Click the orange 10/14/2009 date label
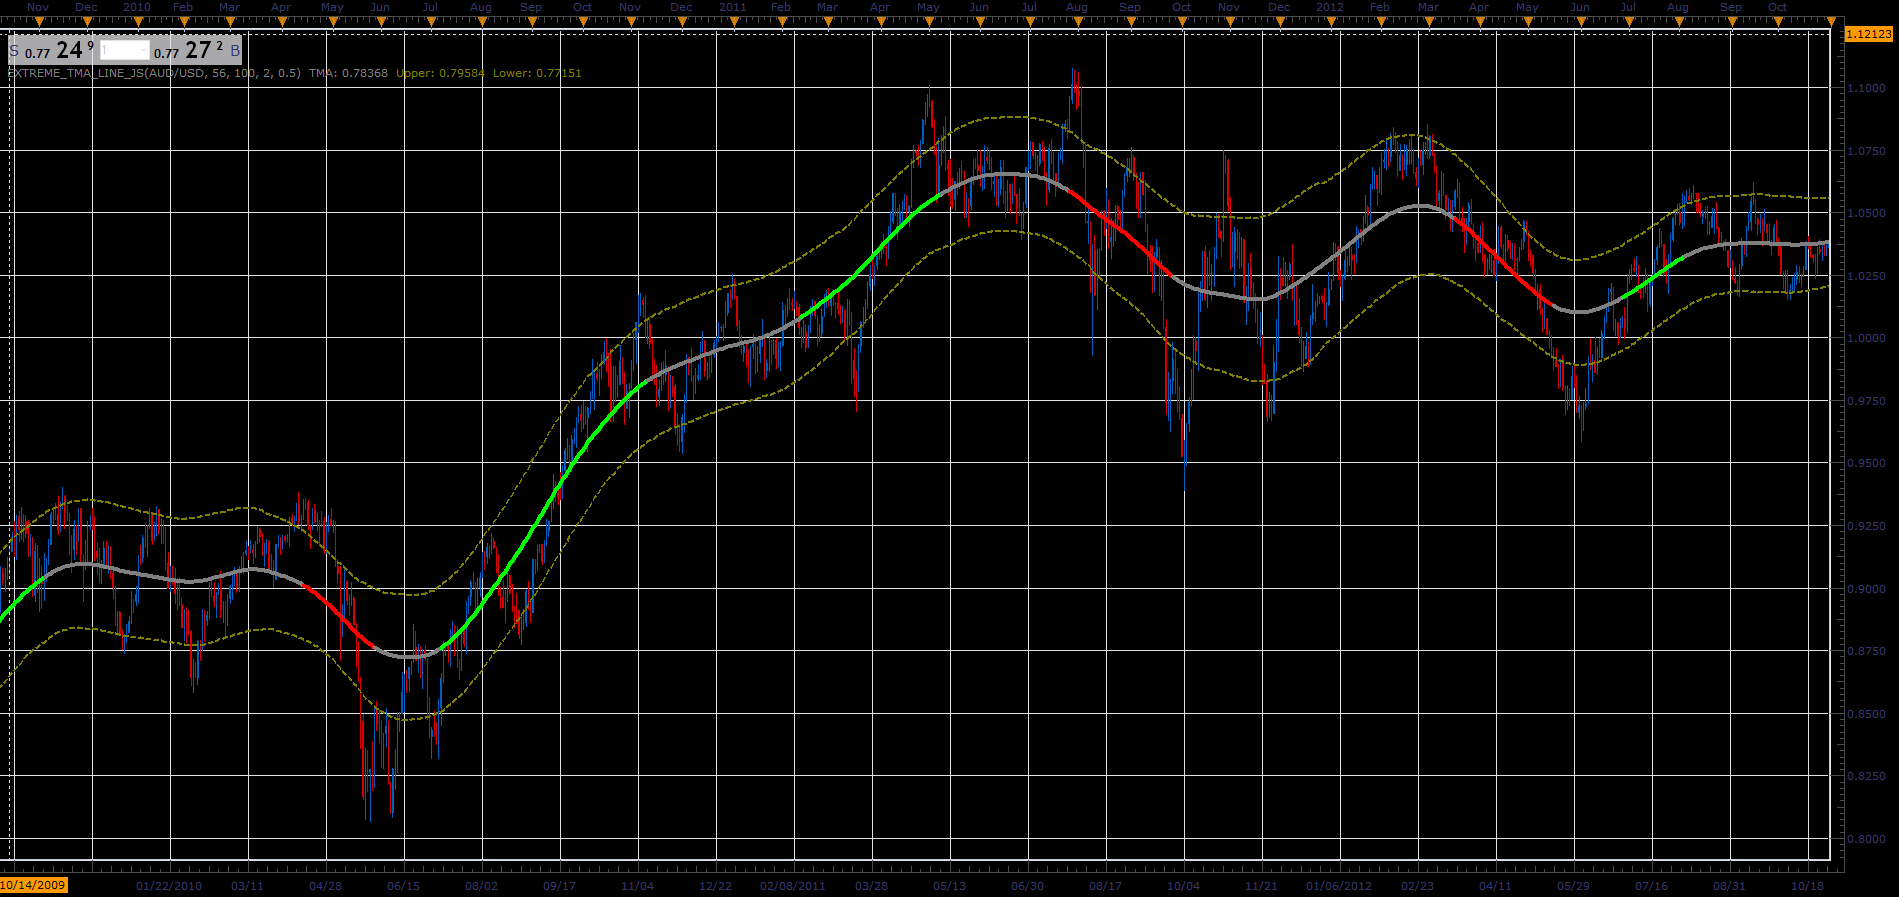This screenshot has width=1899, height=897. [x=34, y=885]
